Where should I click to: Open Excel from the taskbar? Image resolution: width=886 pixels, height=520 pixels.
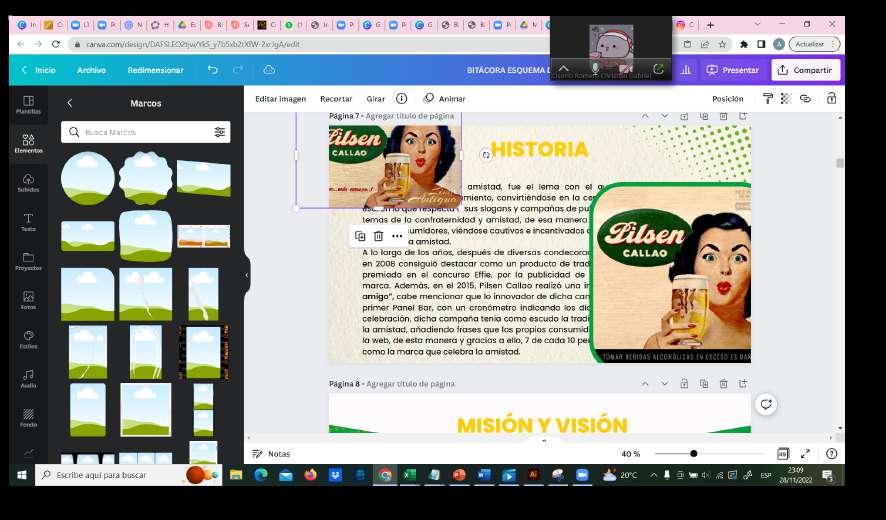409,475
